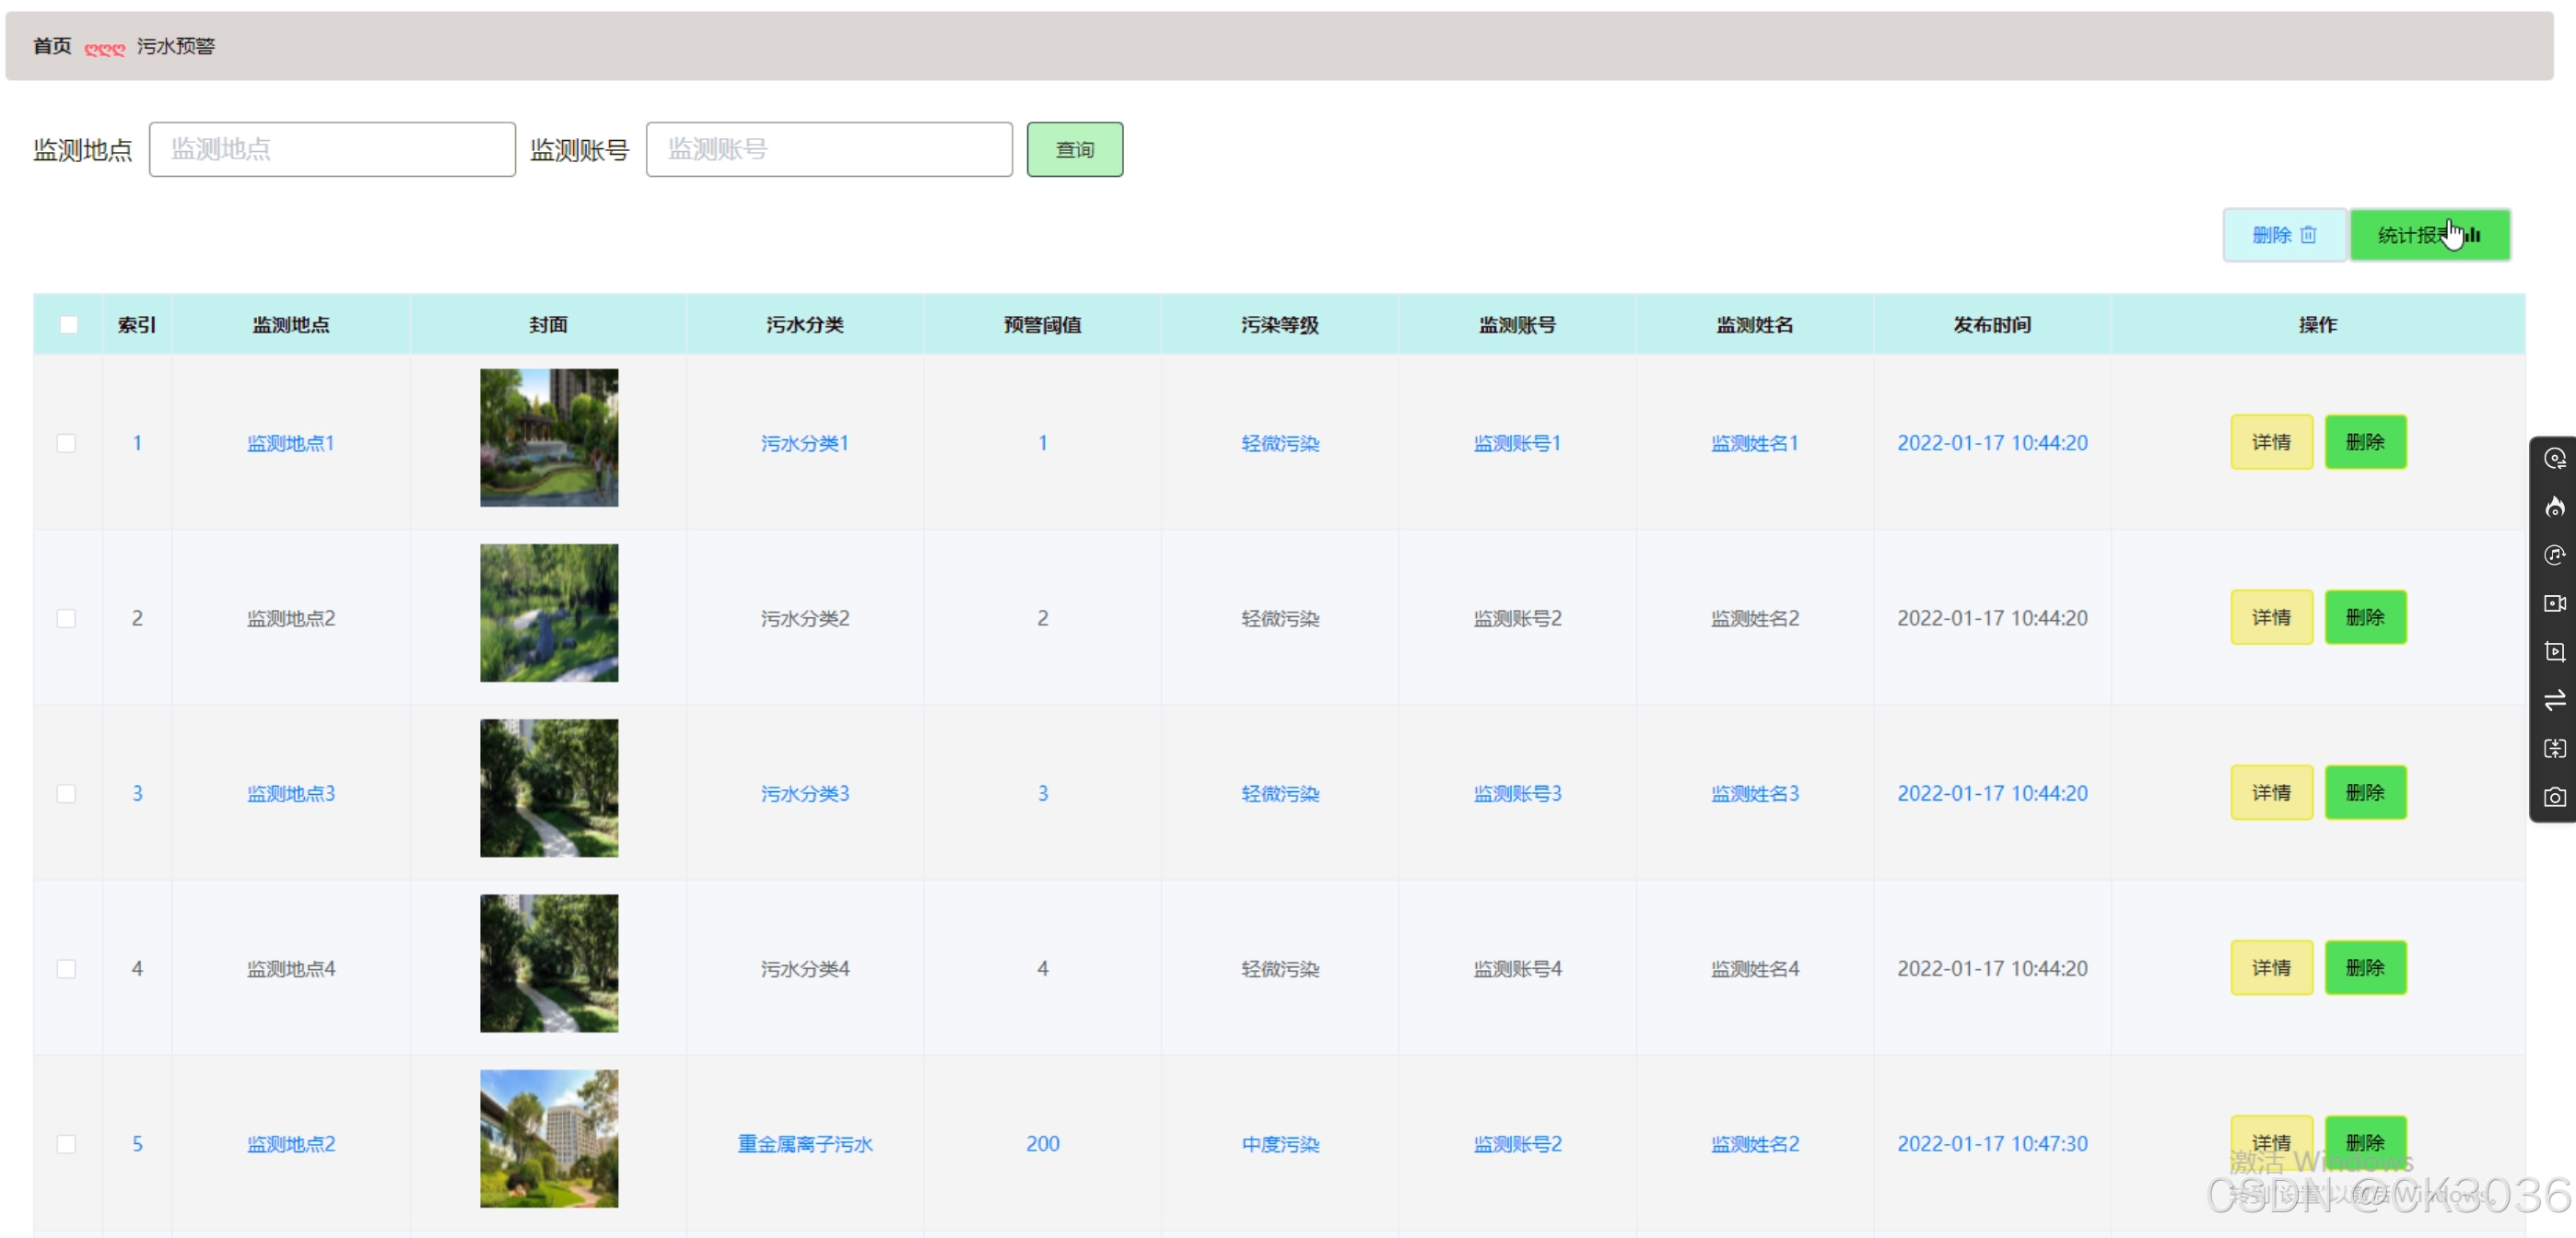This screenshot has width=2576, height=1238.
Task: Go to 首页 in the breadcrumb
Action: [x=52, y=46]
